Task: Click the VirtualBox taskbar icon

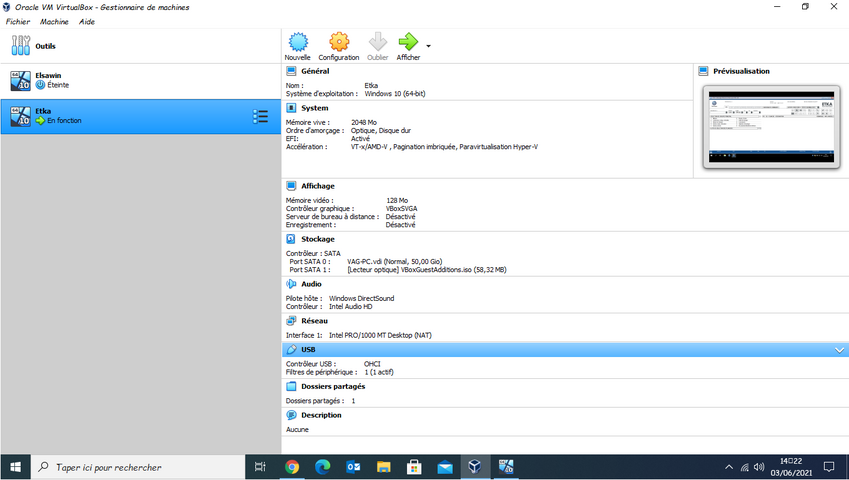Action: coord(475,467)
